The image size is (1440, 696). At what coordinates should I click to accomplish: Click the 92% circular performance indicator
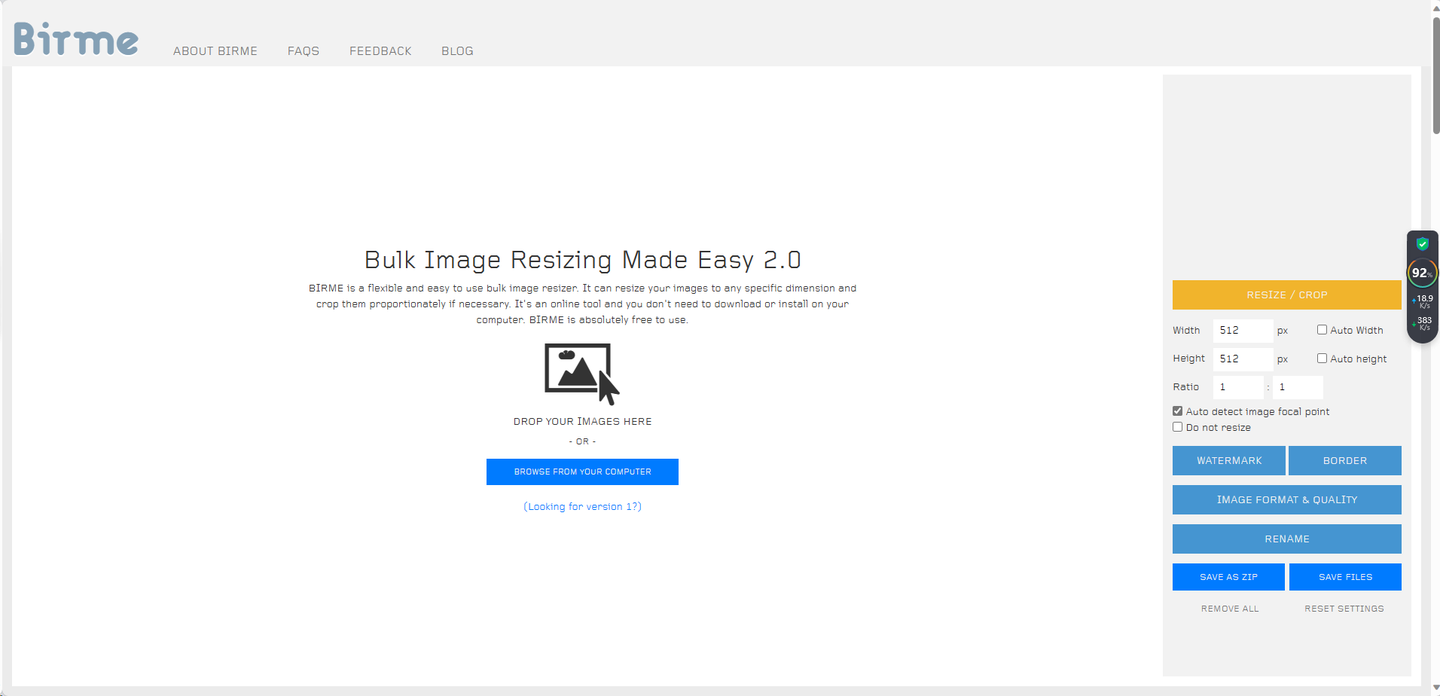pyautogui.click(x=1422, y=272)
